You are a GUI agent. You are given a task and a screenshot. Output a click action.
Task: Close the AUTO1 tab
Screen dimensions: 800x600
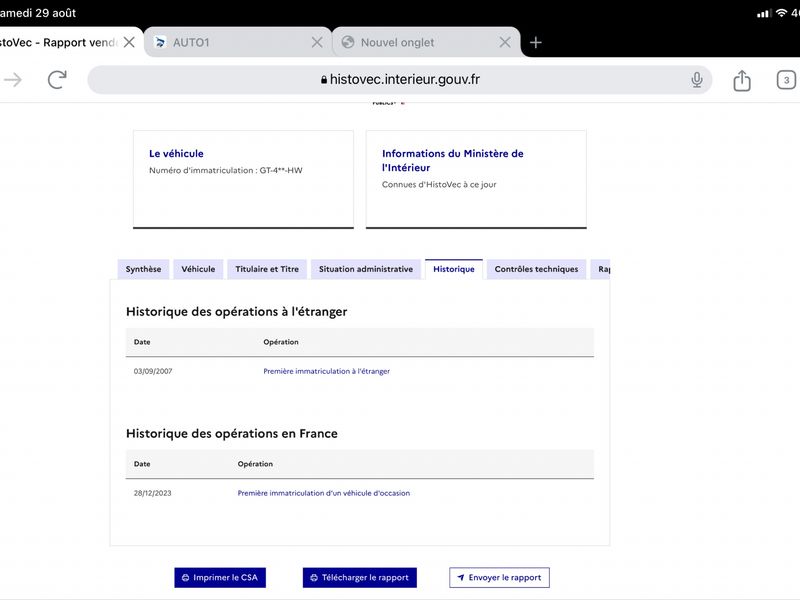click(317, 42)
